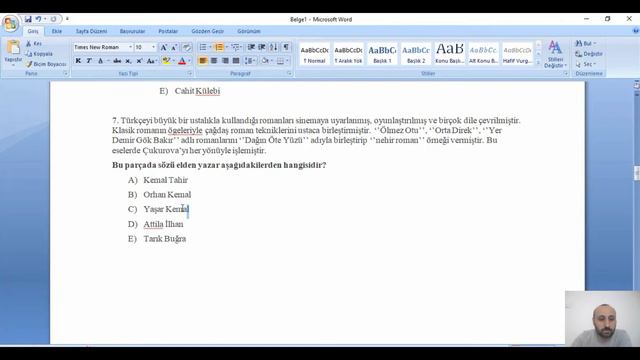Screen dimensions: 640x360
Task: Open the Times New Roman font dropdown
Action: point(131,47)
